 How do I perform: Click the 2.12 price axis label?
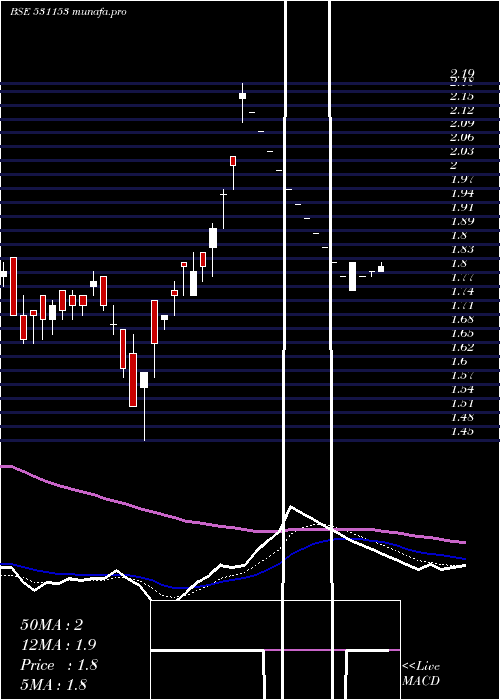462,110
